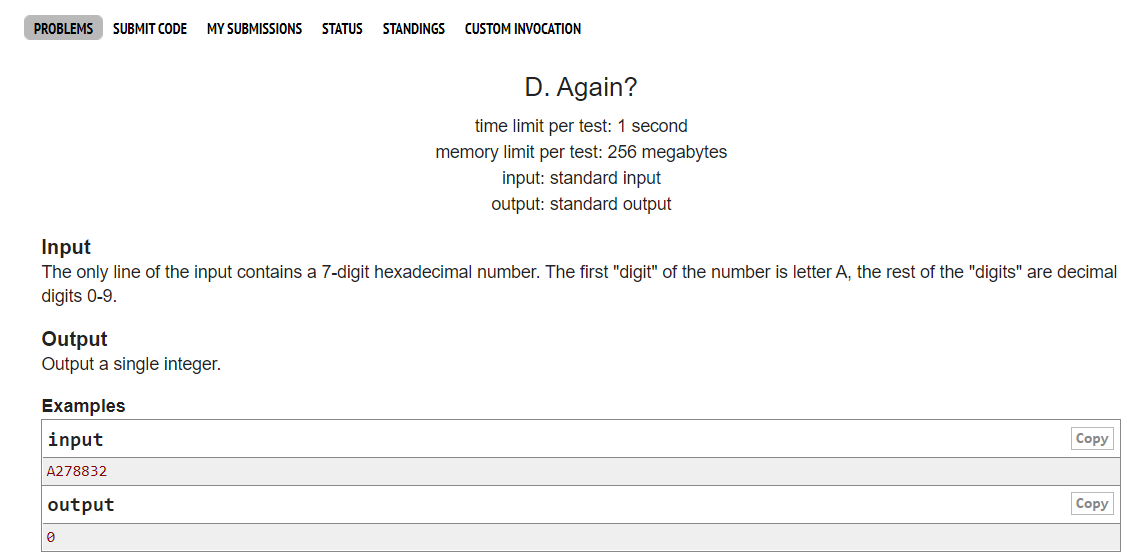This screenshot has height=559, width=1135.
Task: Click the memory limit per test line
Action: click(x=581, y=152)
